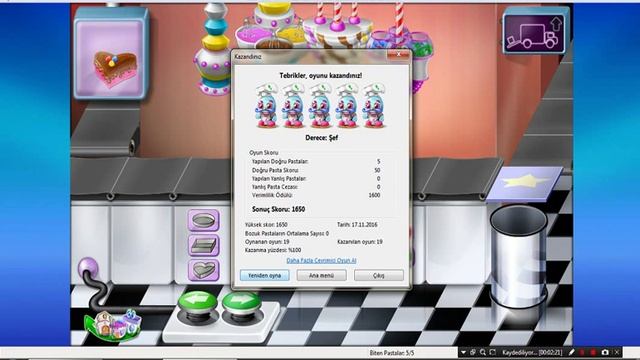Push the green right arrow conveyor button
640x360 pixels.
[x=242, y=304]
